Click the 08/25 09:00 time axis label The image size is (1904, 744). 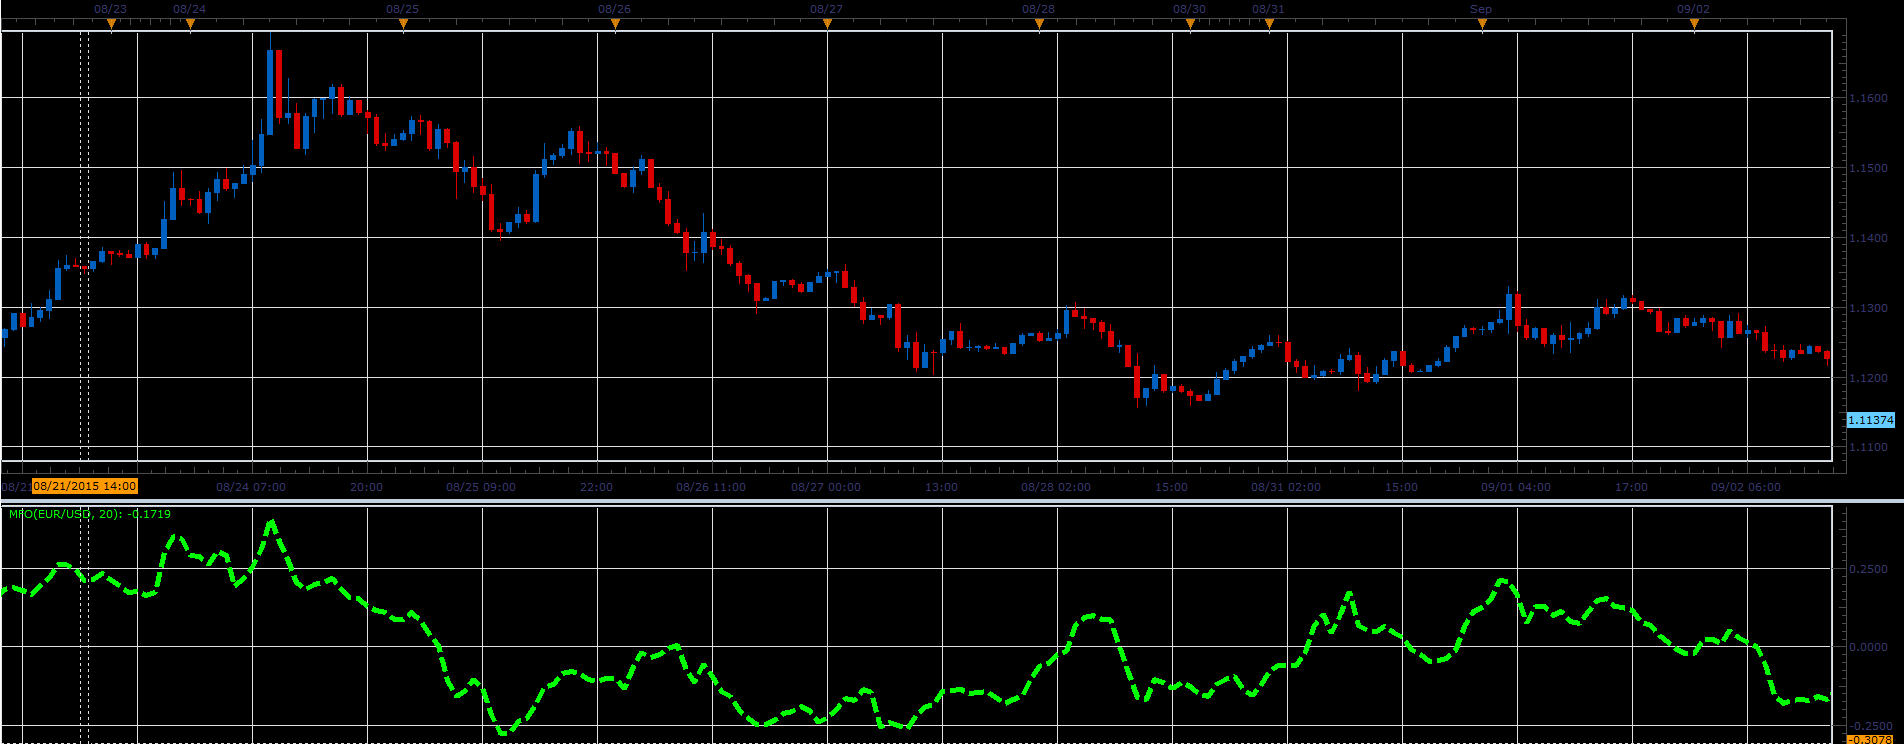[481, 487]
